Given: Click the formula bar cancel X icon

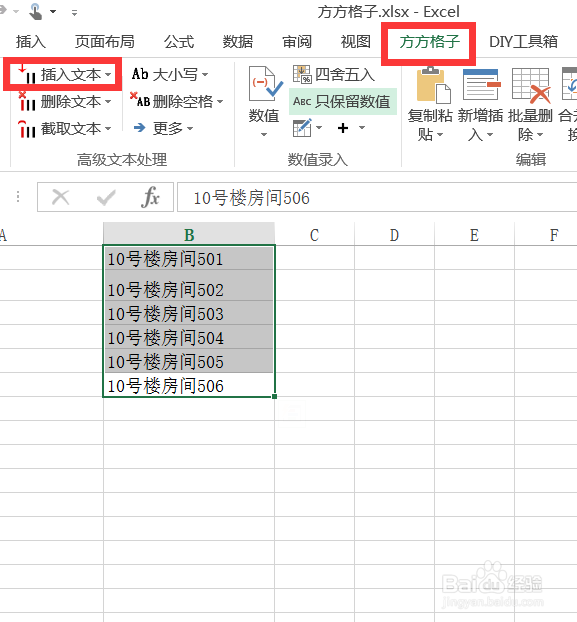Looking at the screenshot, I should (61, 197).
